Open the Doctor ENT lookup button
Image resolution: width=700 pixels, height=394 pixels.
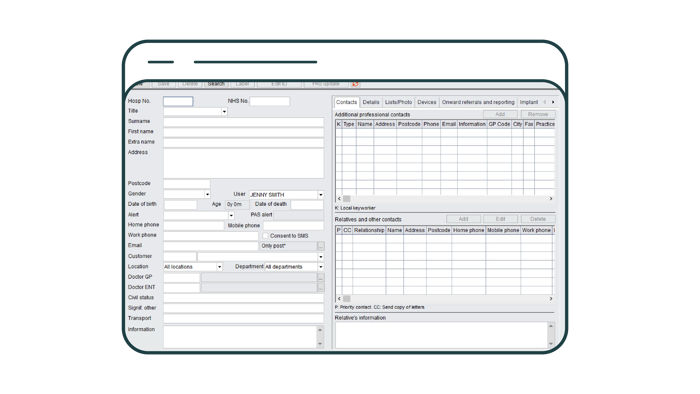(x=321, y=288)
